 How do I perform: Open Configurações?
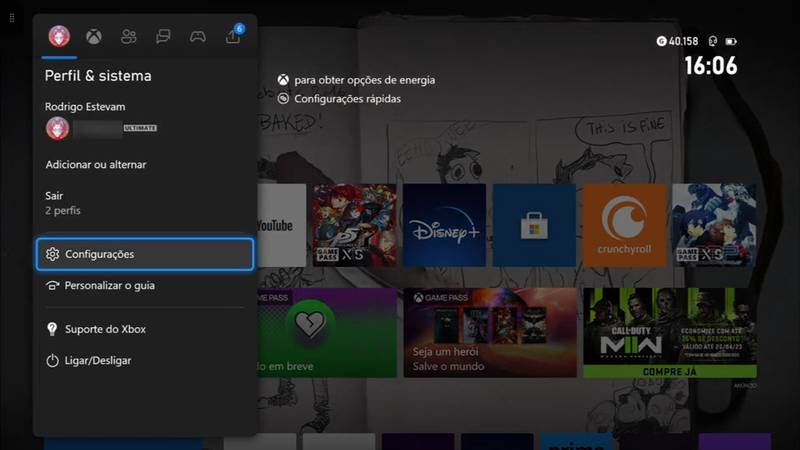[145, 254]
